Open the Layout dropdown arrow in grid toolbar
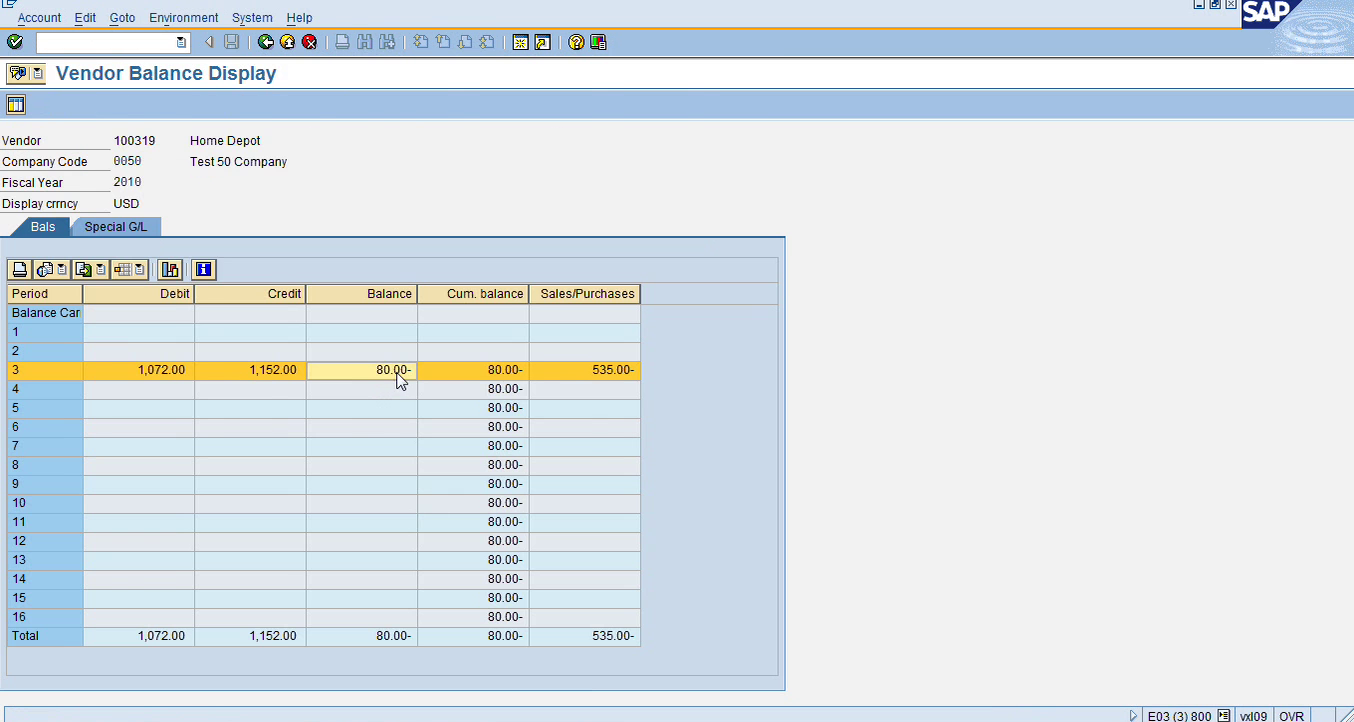The height and width of the screenshot is (722, 1354). click(x=140, y=269)
